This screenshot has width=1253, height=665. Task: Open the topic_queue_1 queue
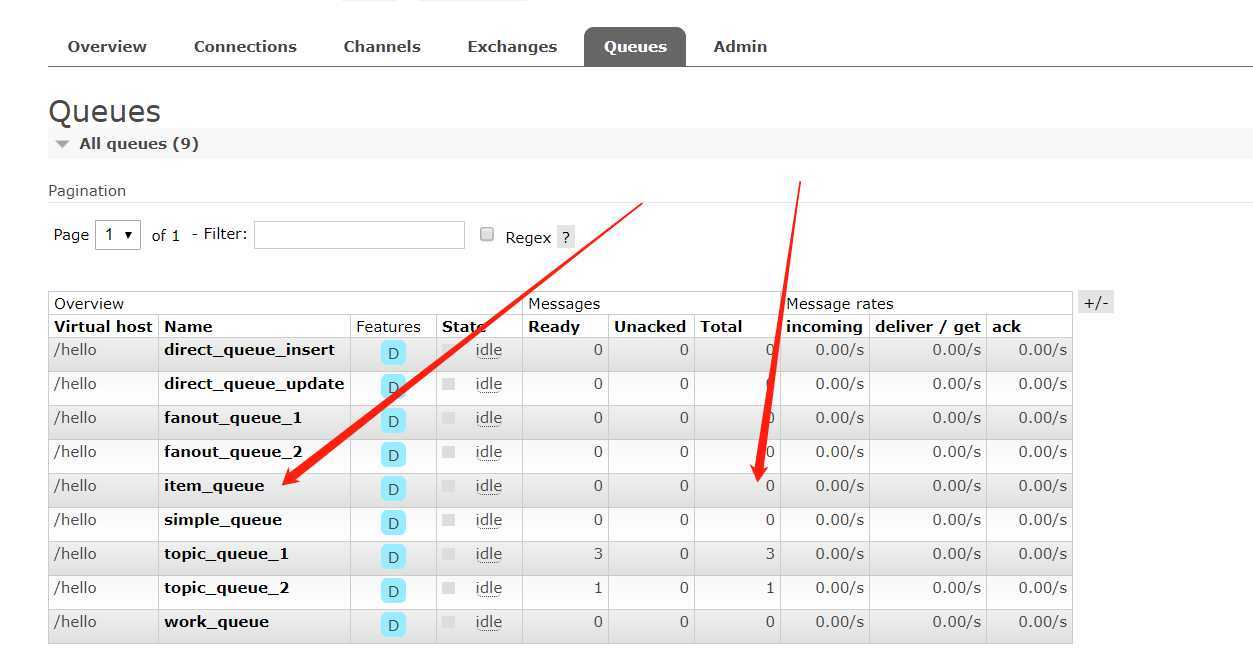226,554
